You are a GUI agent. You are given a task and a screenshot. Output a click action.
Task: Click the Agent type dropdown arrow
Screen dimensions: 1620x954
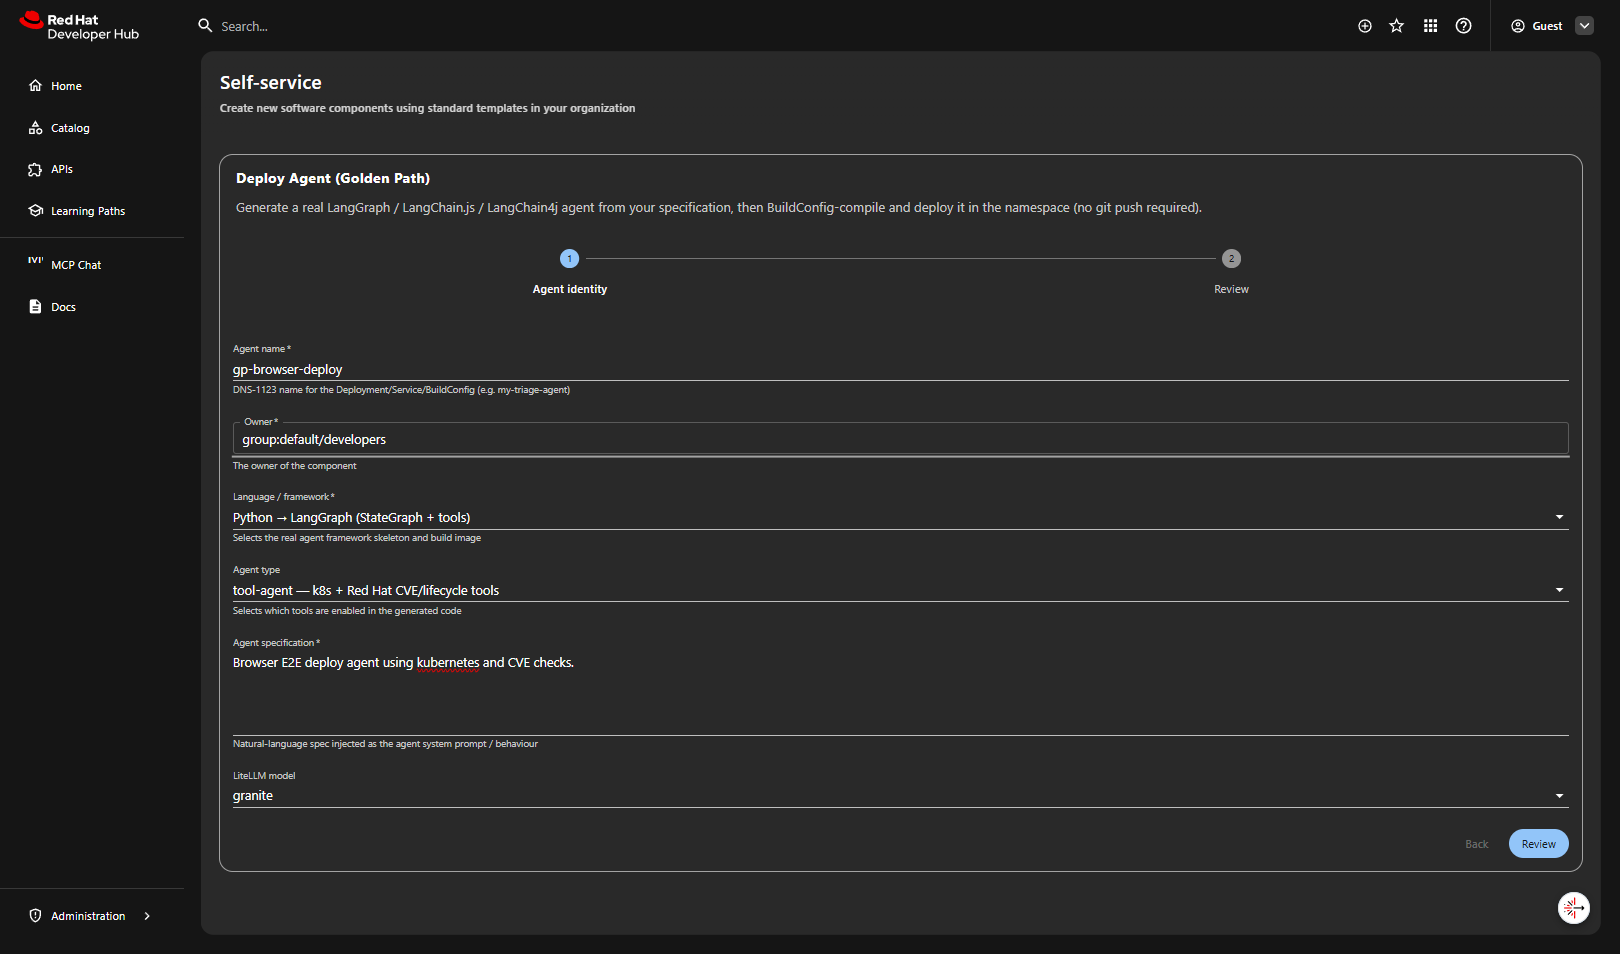point(1559,590)
